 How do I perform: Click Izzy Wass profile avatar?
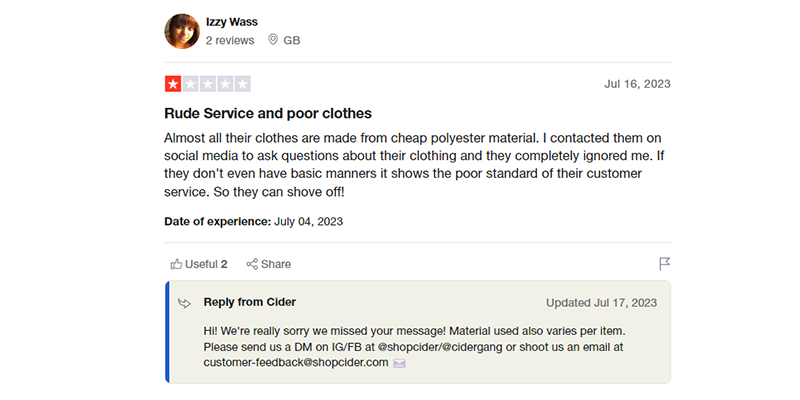coord(182,31)
